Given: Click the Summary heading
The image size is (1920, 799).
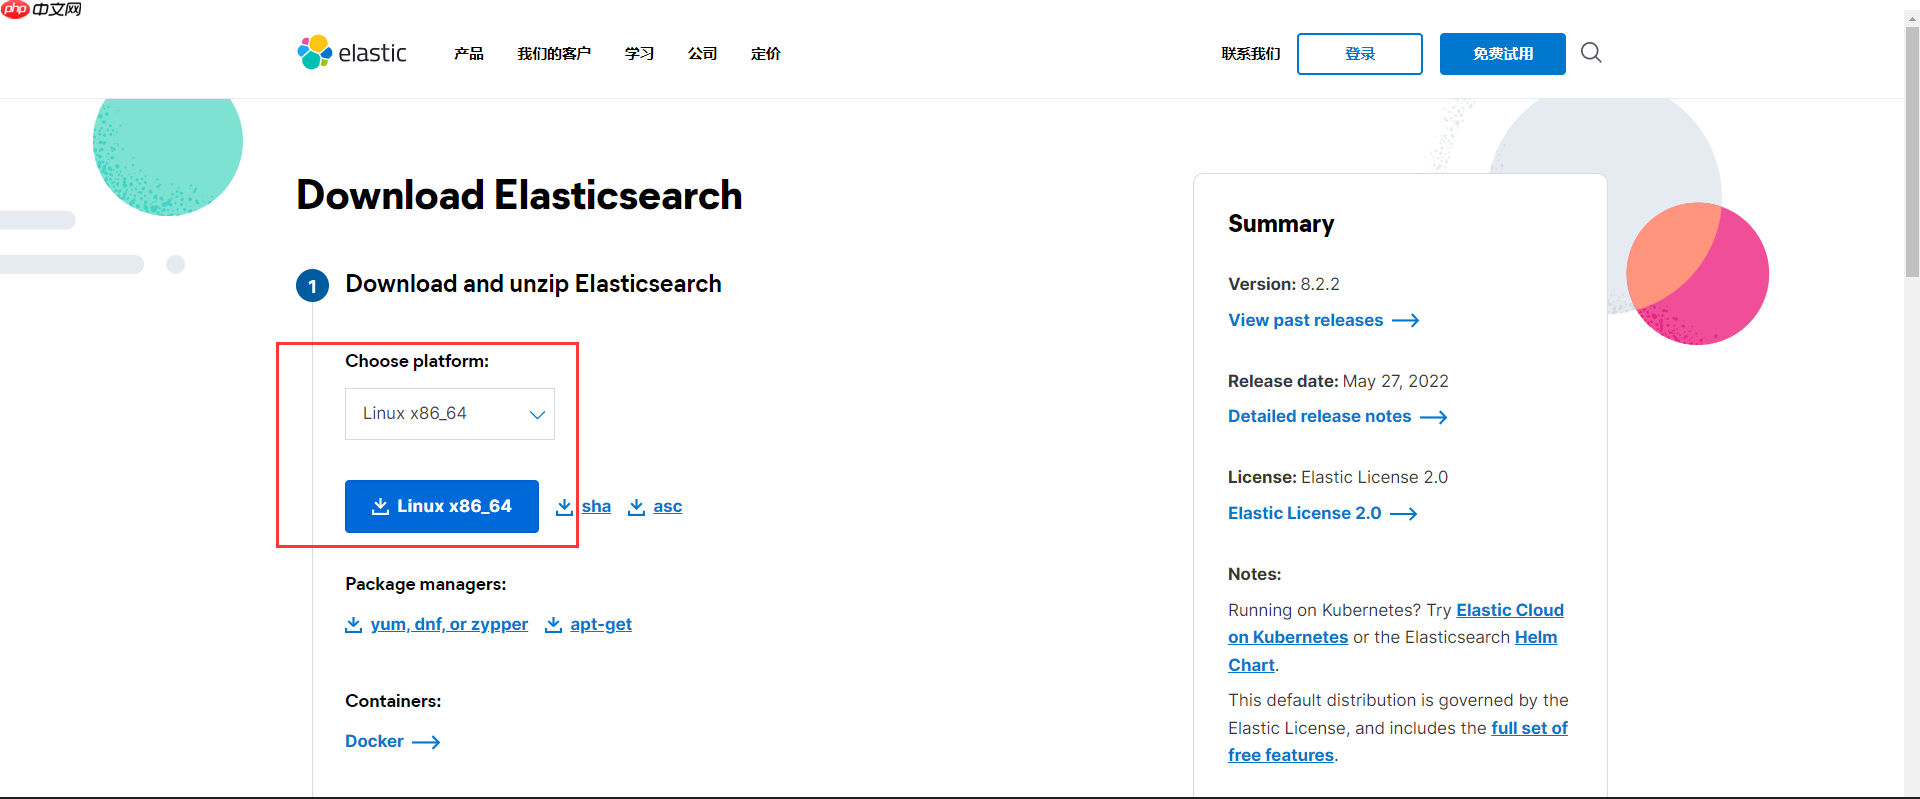Looking at the screenshot, I should coord(1281,224).
